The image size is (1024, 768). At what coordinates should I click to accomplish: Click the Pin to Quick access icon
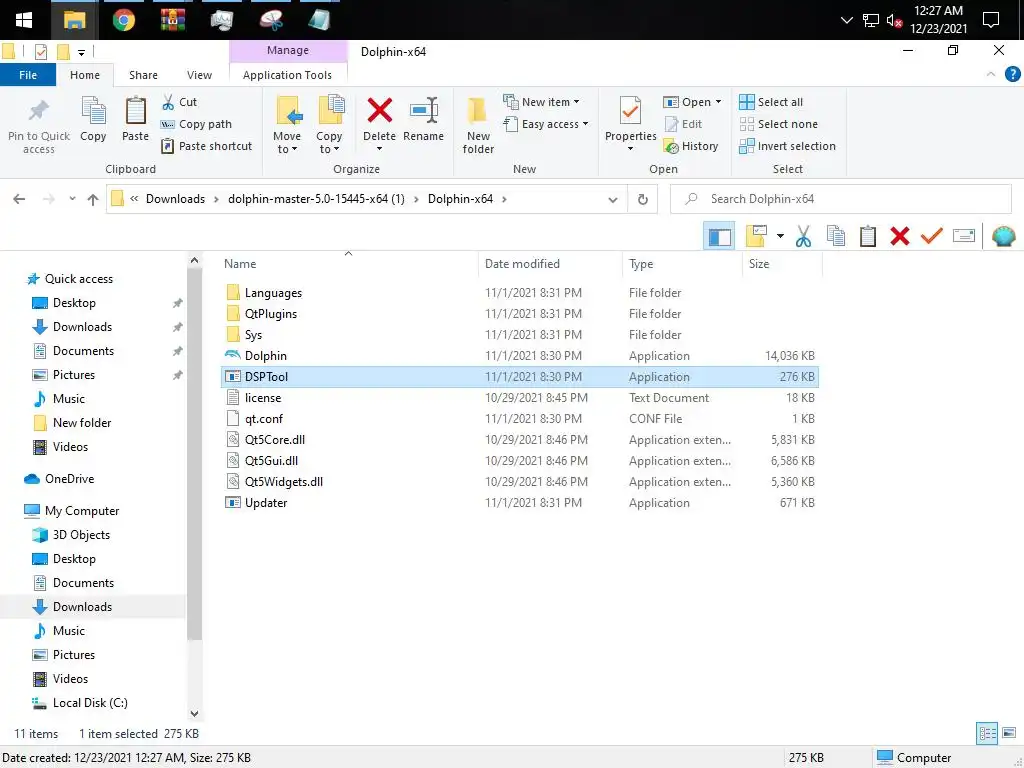pyautogui.click(x=39, y=110)
